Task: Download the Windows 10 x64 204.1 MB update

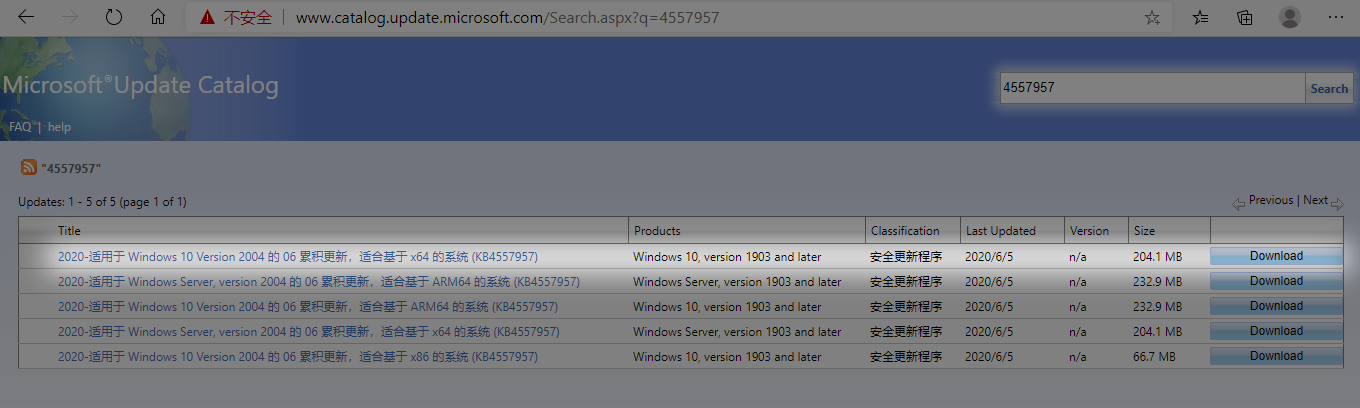Action: (1276, 256)
